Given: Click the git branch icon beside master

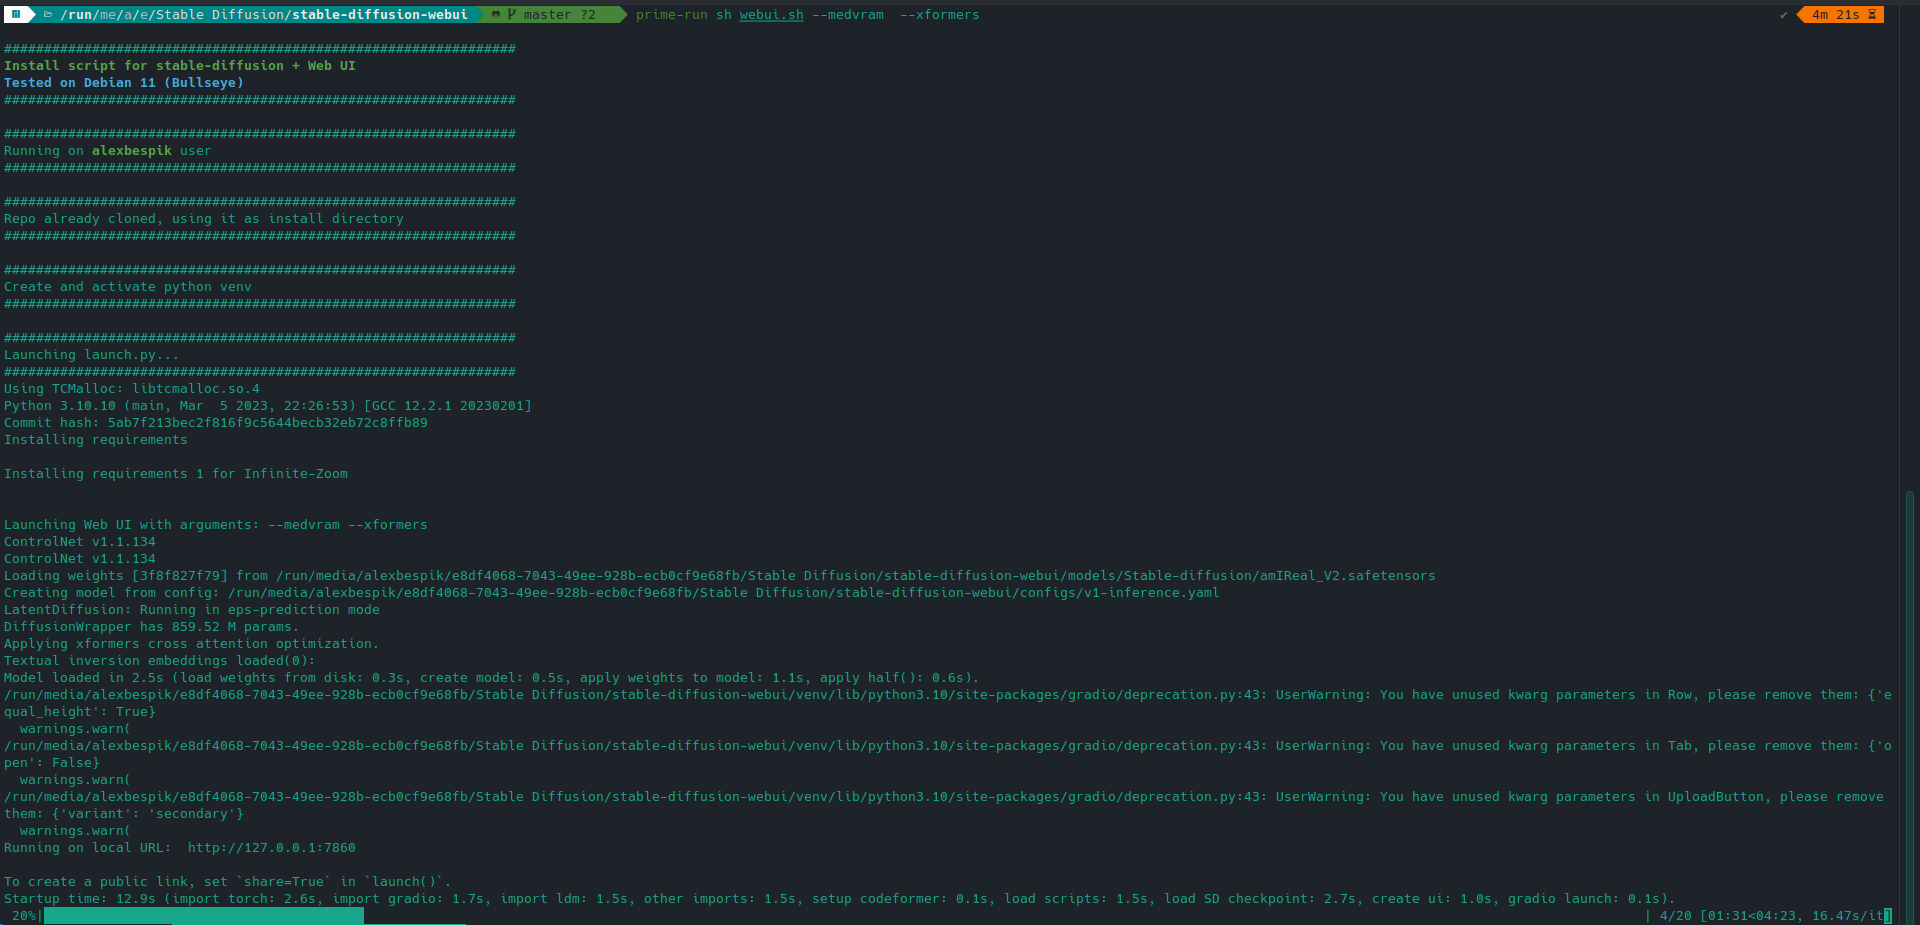Looking at the screenshot, I should coord(513,14).
